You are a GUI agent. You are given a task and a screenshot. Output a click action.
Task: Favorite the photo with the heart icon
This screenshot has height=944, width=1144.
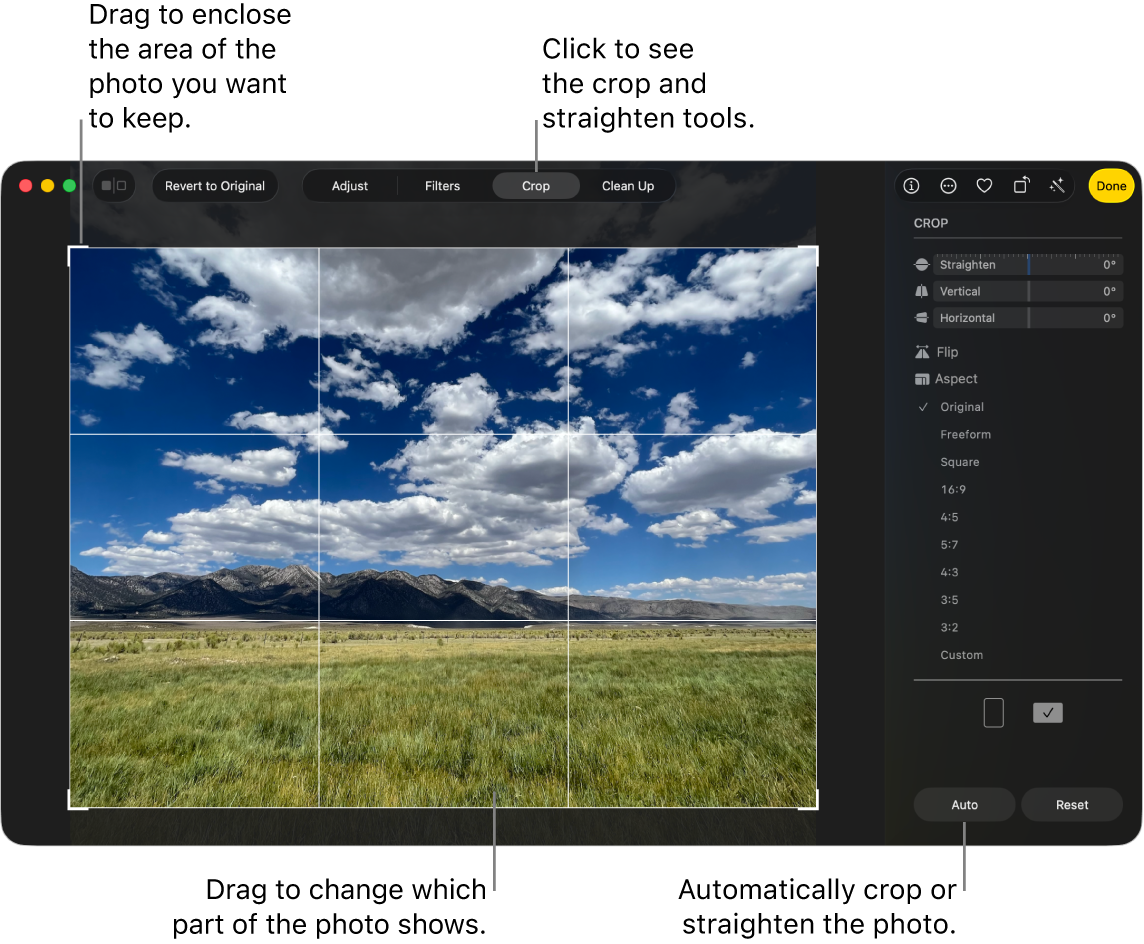[984, 185]
